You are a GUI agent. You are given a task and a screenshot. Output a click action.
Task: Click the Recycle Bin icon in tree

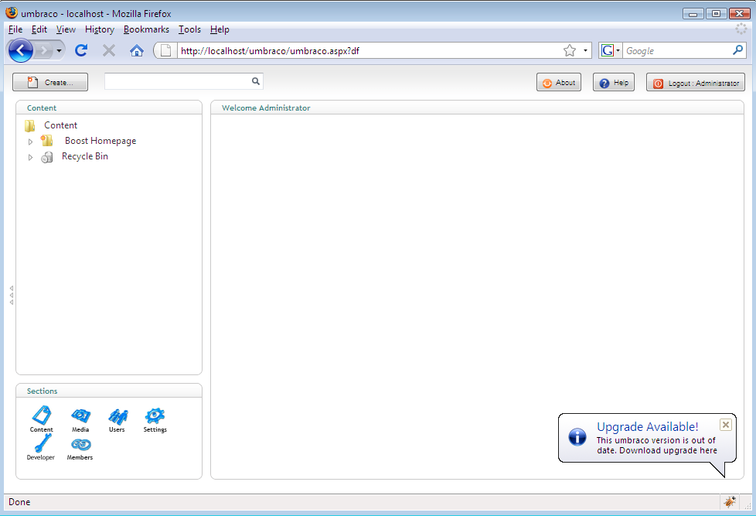[x=47, y=157]
